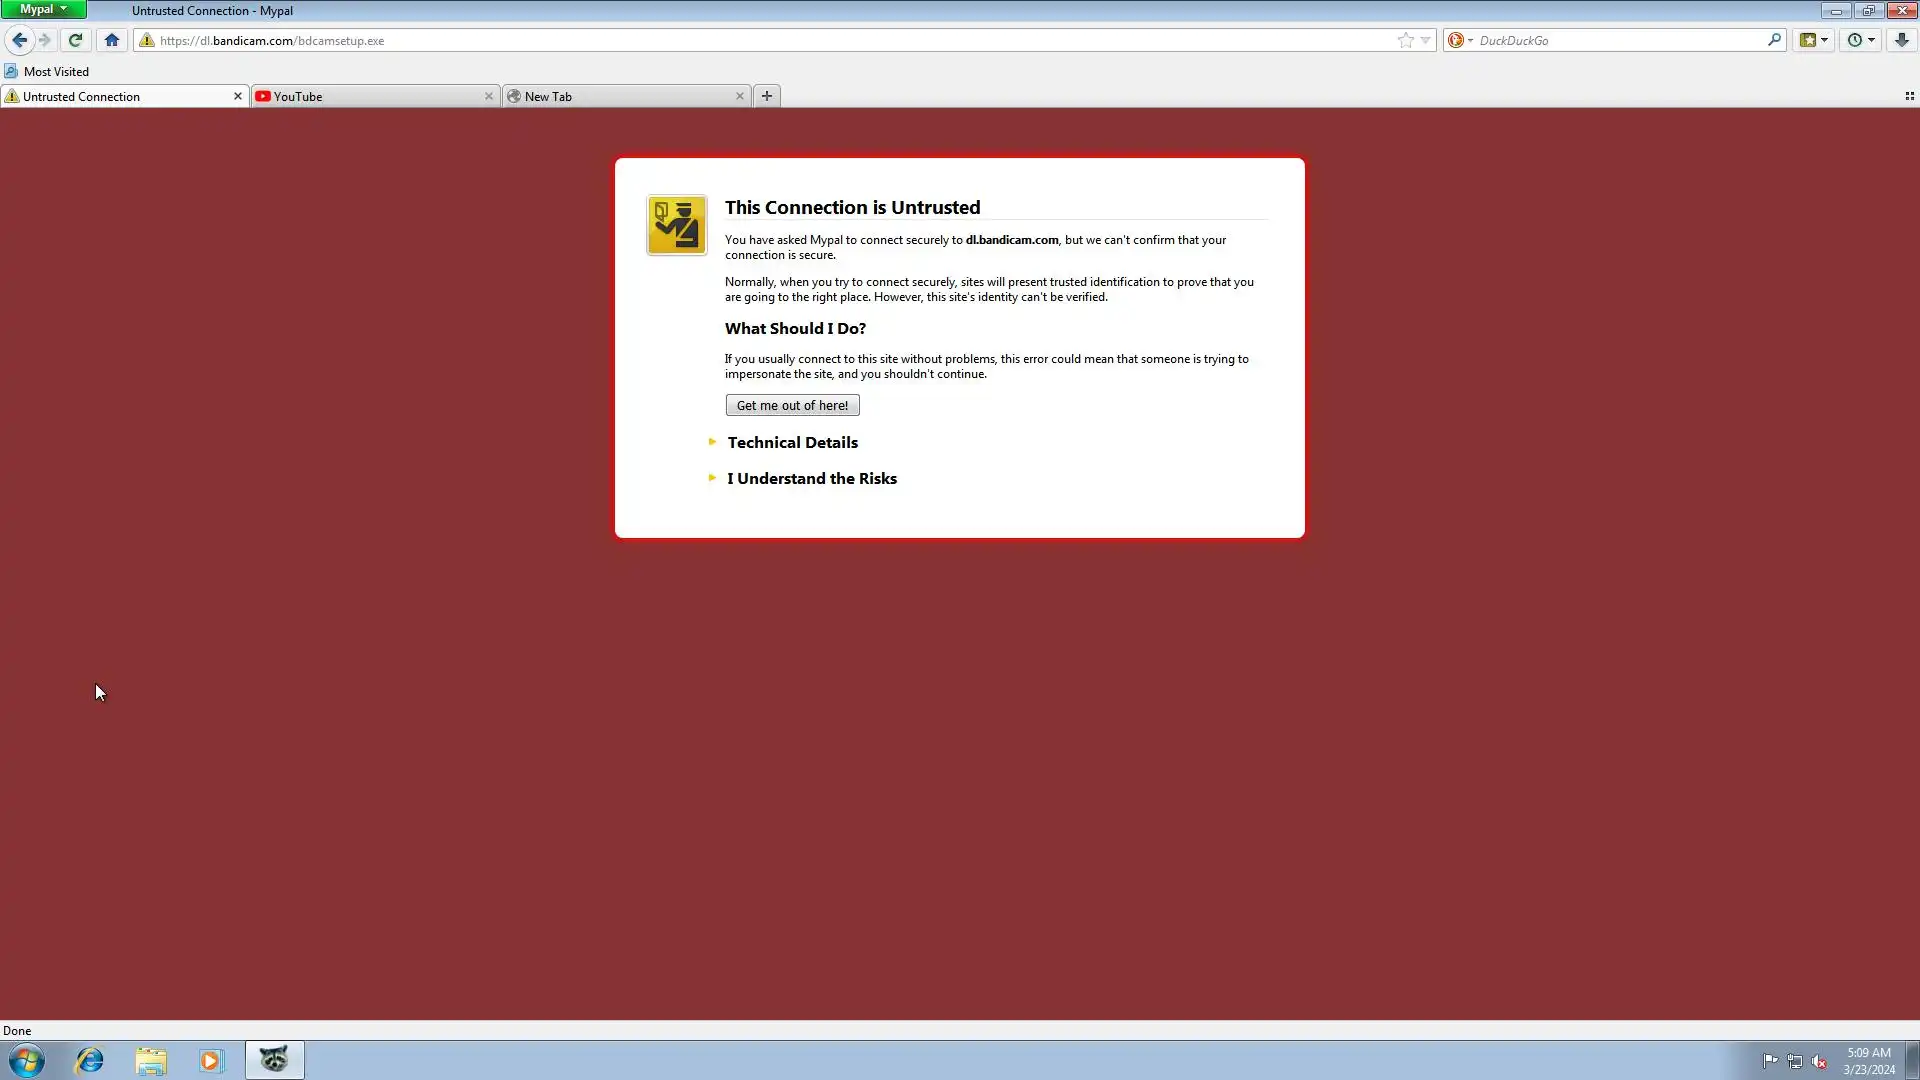Screen dimensions: 1920x1080
Task: Close the YouTube tab
Action: point(488,96)
